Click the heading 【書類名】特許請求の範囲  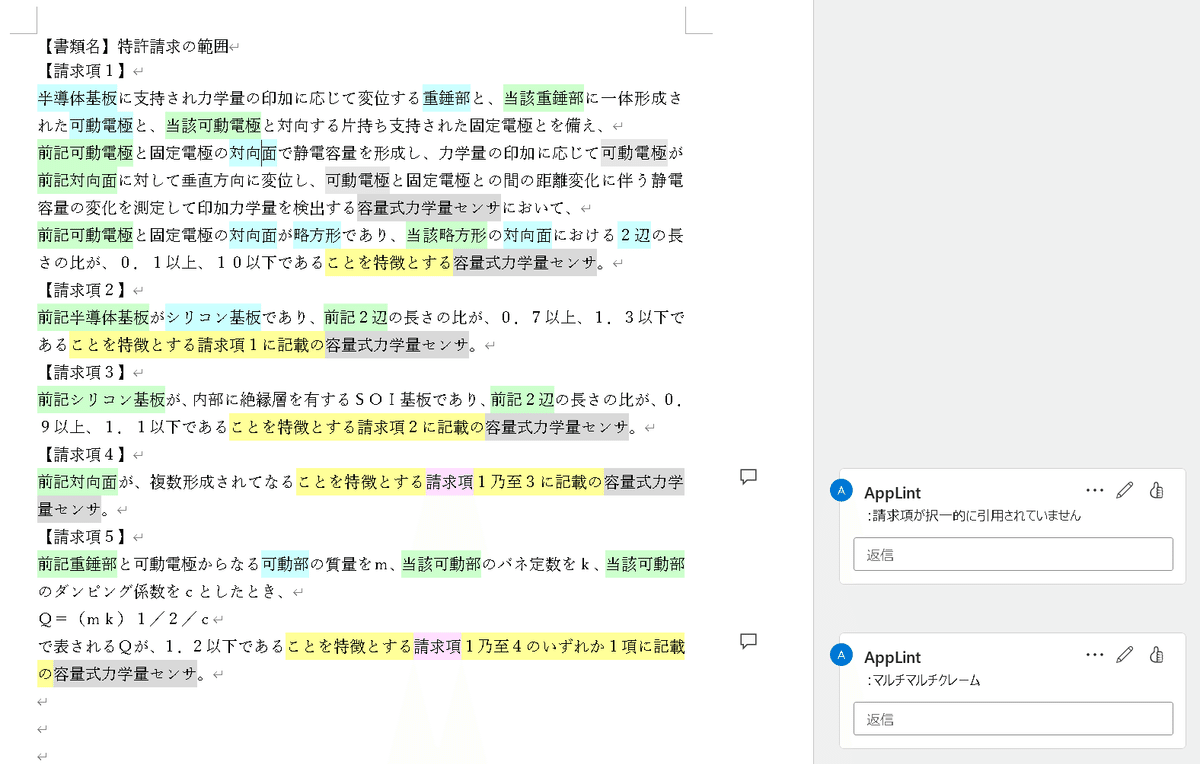coord(133,46)
